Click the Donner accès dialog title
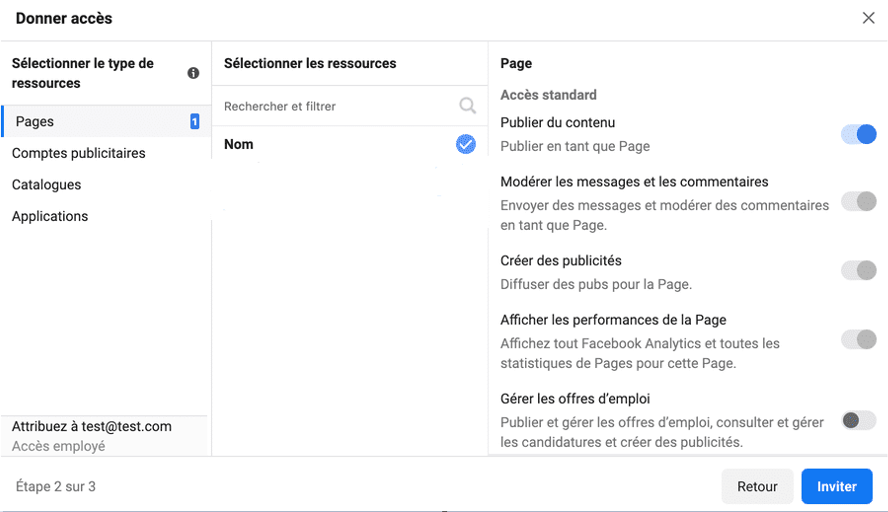 click(64, 18)
